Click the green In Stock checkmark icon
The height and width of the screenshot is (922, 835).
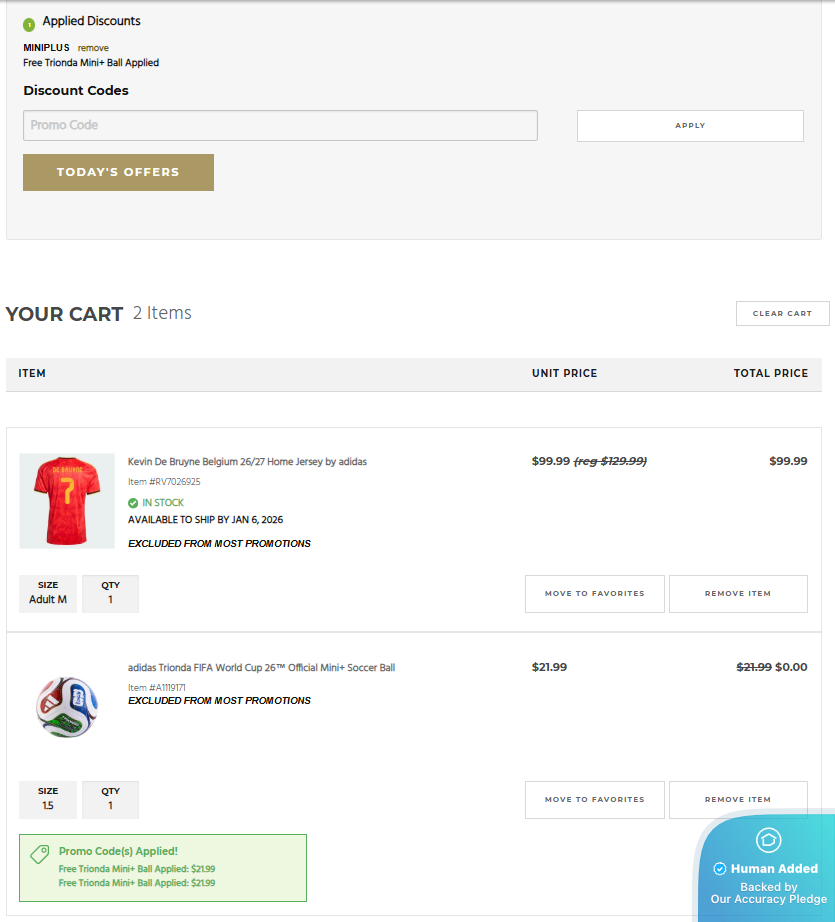pos(133,503)
